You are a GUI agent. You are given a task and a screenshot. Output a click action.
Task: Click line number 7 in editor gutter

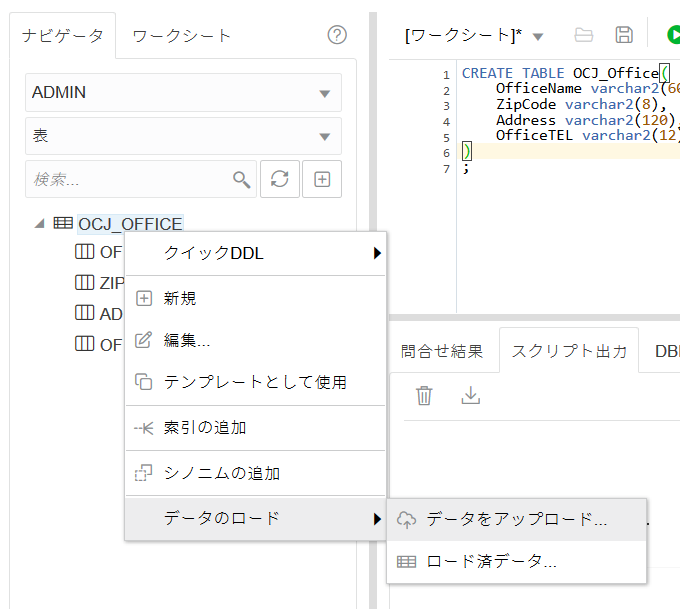coord(446,169)
